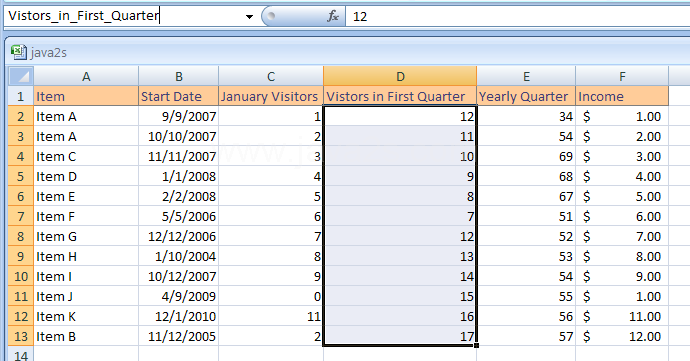Click the date cell 10/10/2007
This screenshot has height=361, width=690.
[x=179, y=136]
